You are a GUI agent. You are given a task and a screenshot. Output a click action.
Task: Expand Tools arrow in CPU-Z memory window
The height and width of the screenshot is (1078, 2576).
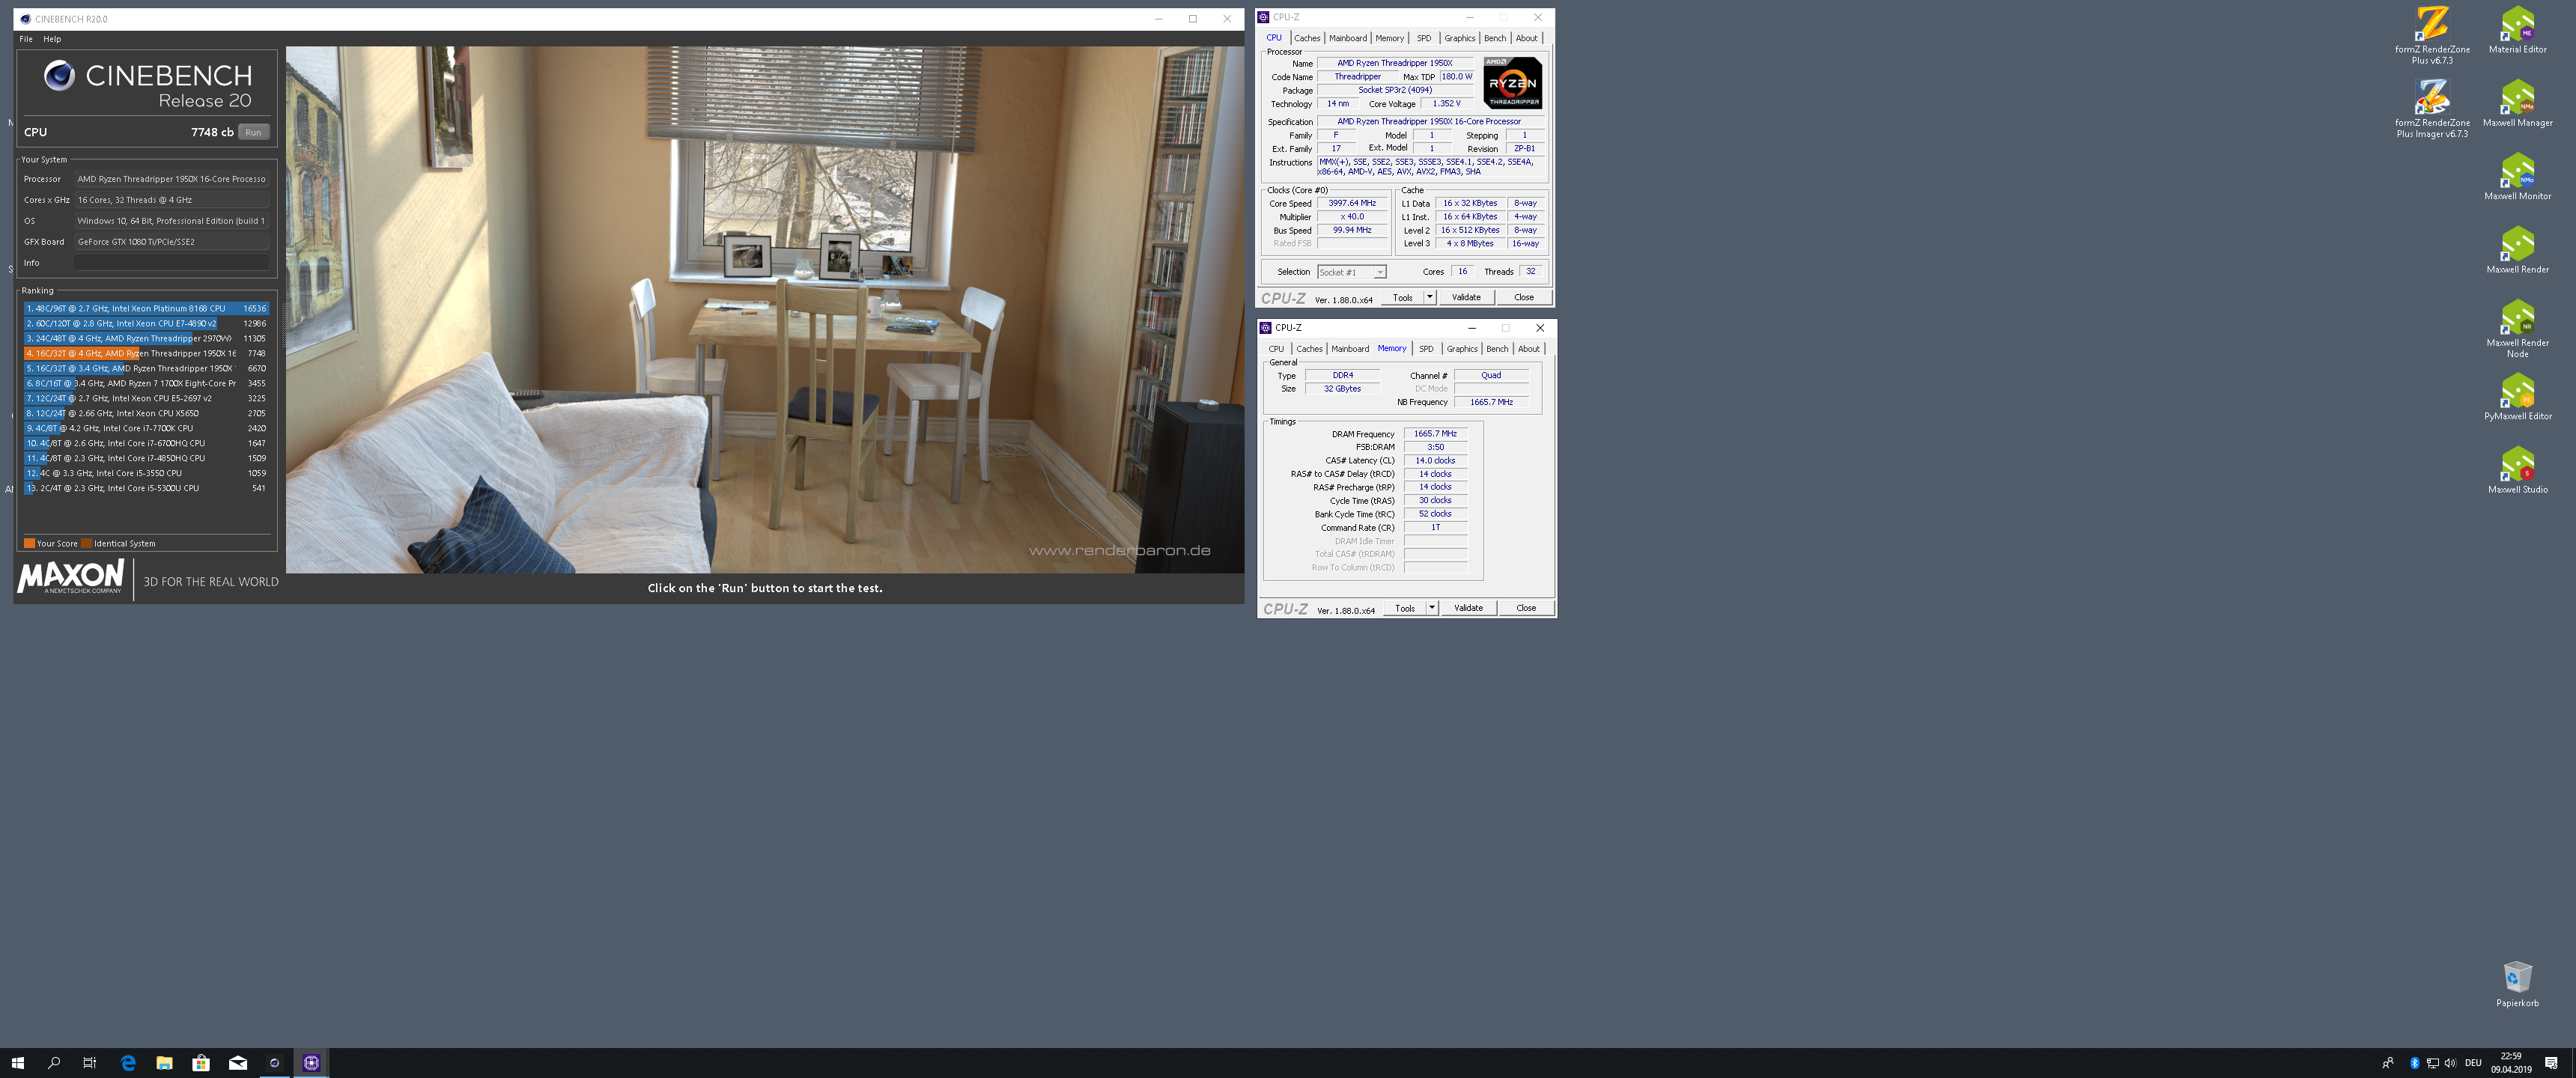(x=1431, y=608)
